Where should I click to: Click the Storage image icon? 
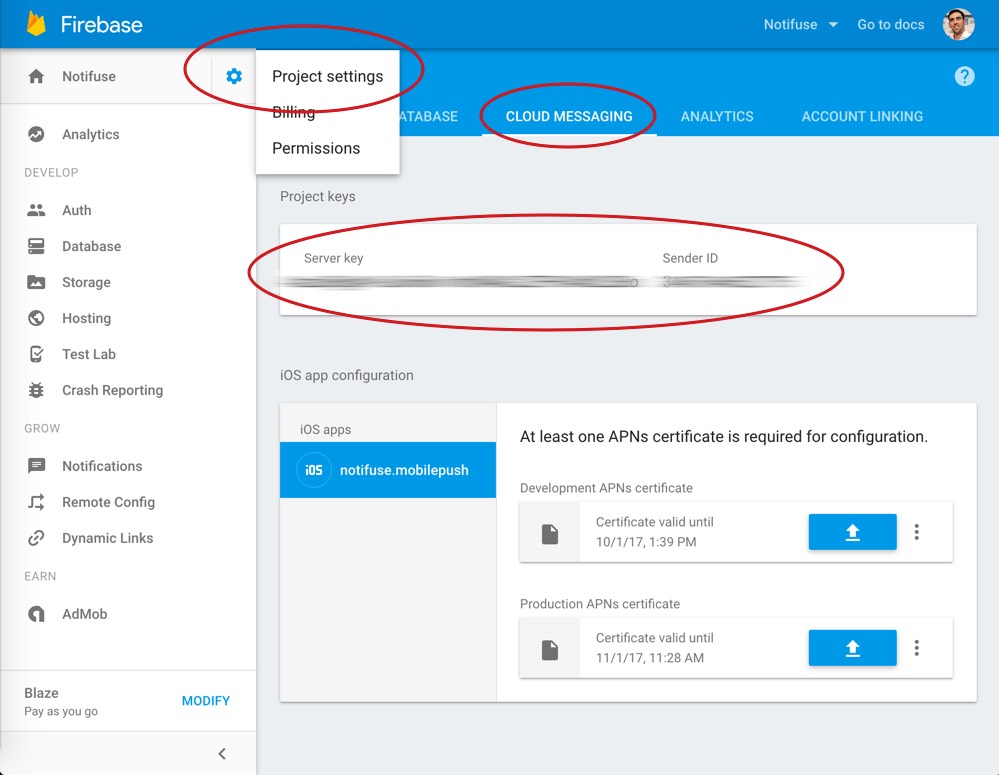(x=36, y=282)
